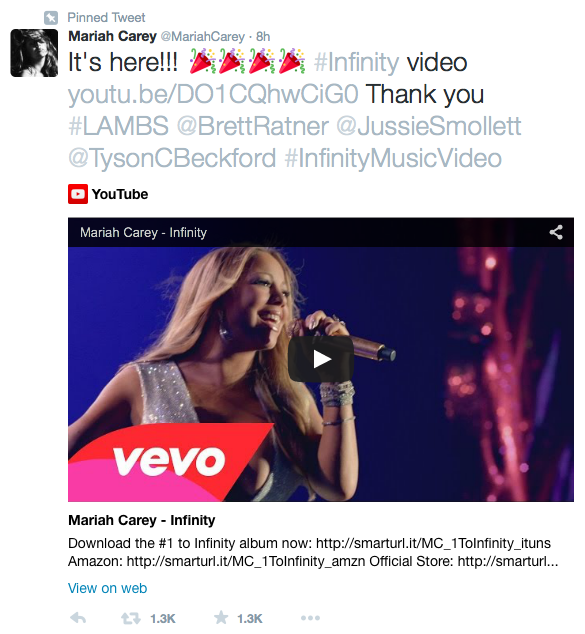Viewport: 585px width, 634px height.
Task: Click the bold Mariah Carey - Infinity card title
Action: pyautogui.click(x=141, y=520)
